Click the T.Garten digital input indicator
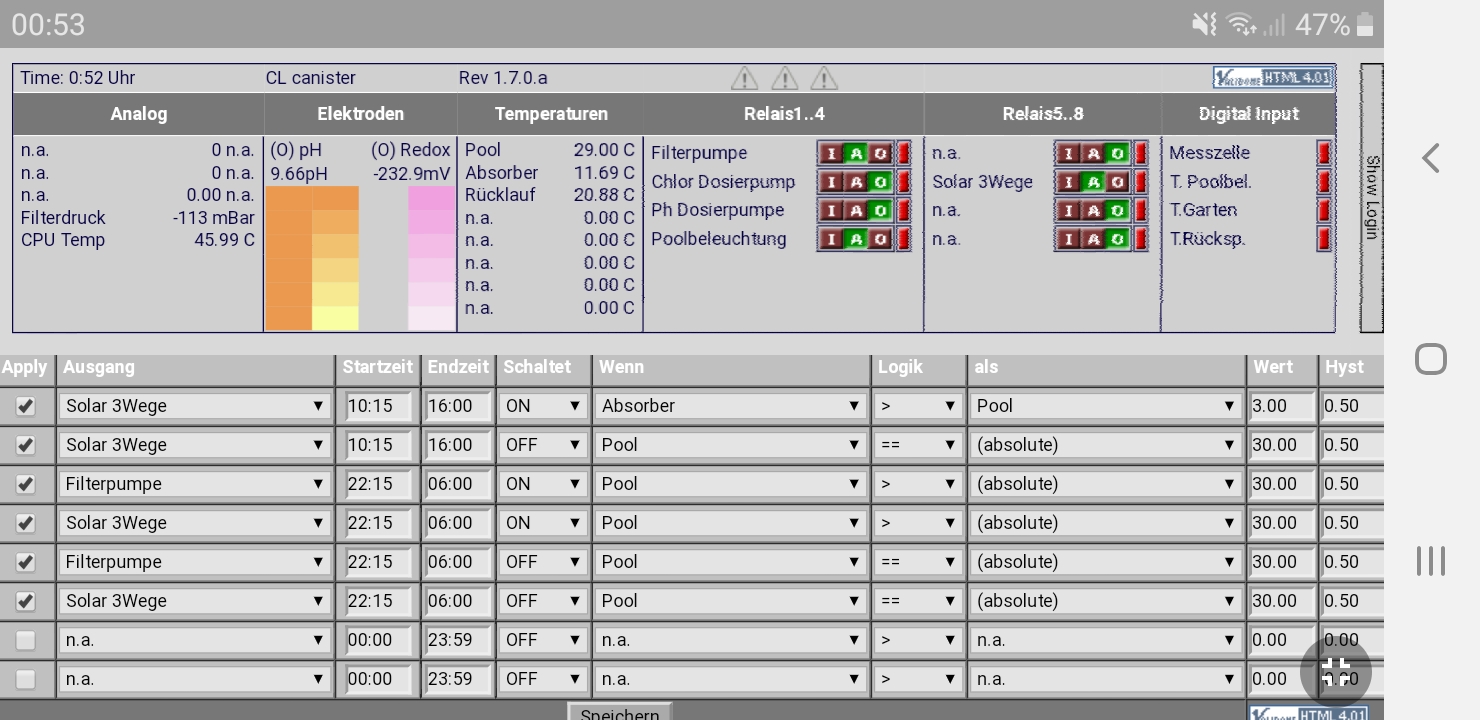 [x=1324, y=210]
